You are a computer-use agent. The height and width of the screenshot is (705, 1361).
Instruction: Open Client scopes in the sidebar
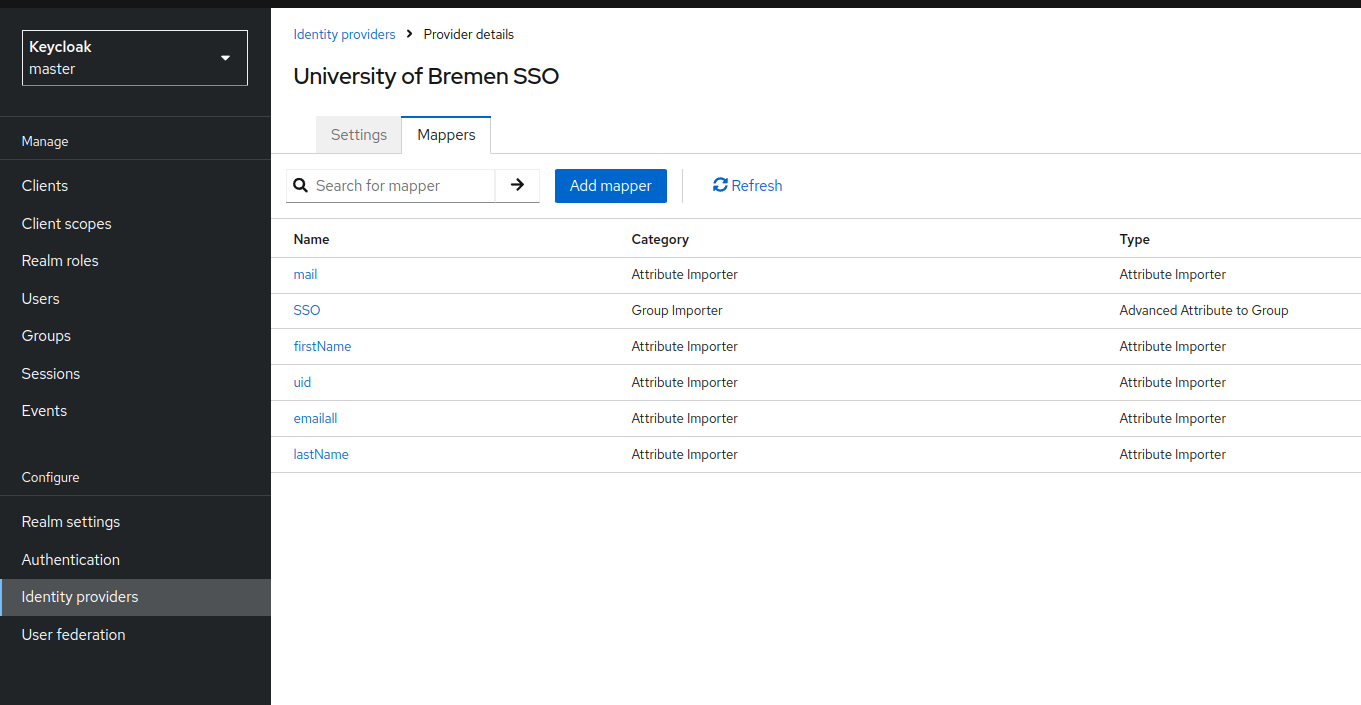coord(135,224)
